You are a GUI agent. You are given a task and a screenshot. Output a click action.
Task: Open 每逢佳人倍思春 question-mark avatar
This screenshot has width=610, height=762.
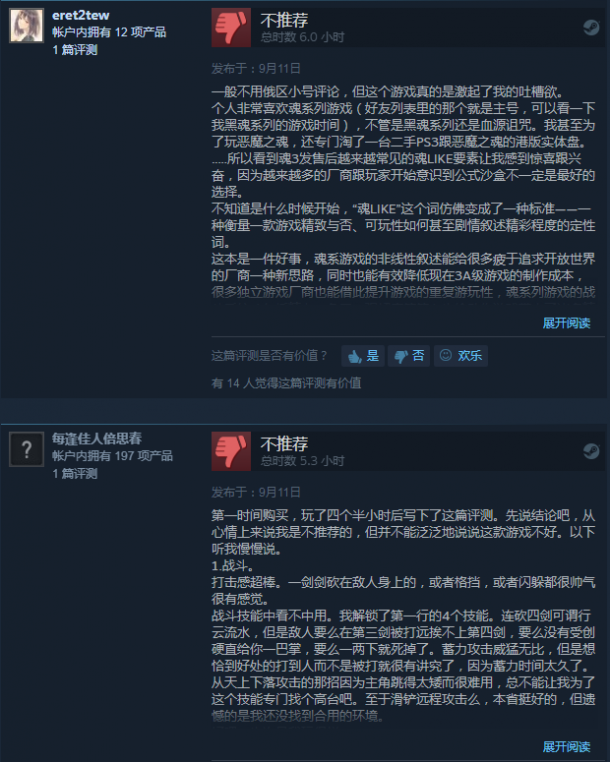(x=27, y=450)
